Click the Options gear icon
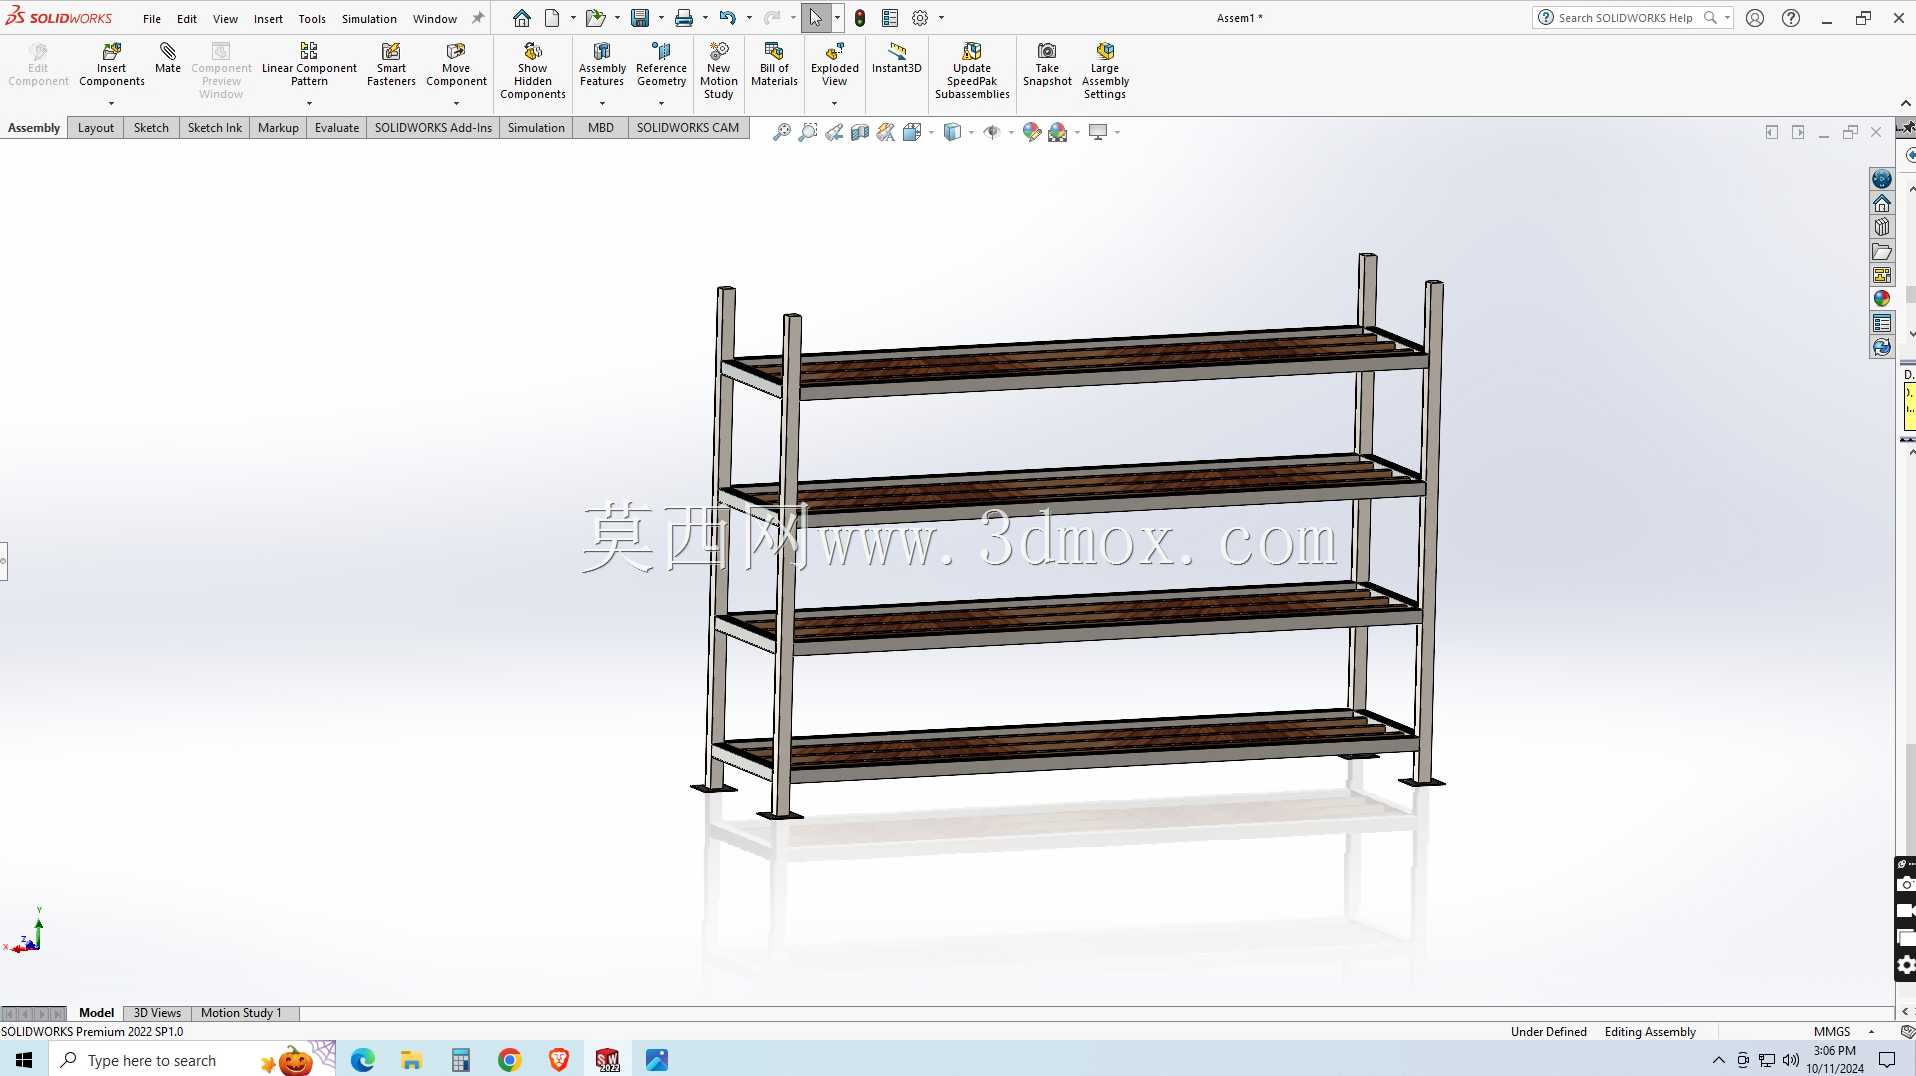 (x=920, y=18)
